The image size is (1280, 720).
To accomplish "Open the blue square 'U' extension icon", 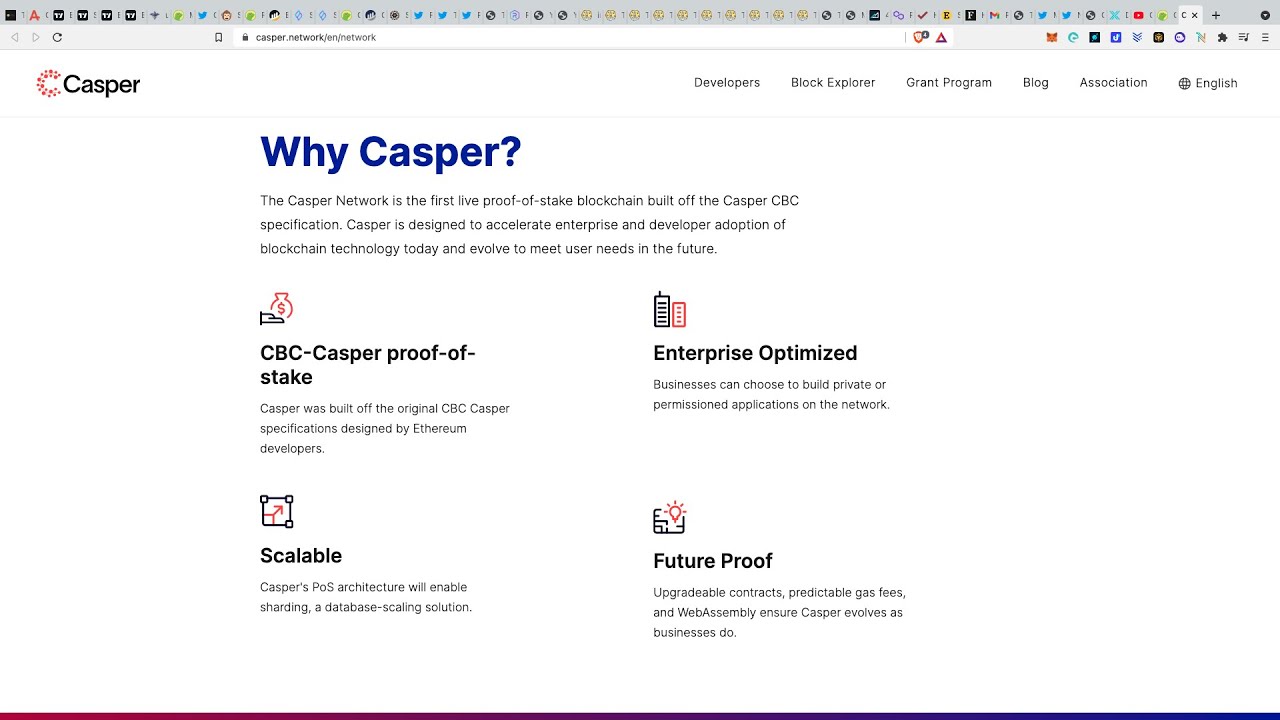I will point(1116,37).
